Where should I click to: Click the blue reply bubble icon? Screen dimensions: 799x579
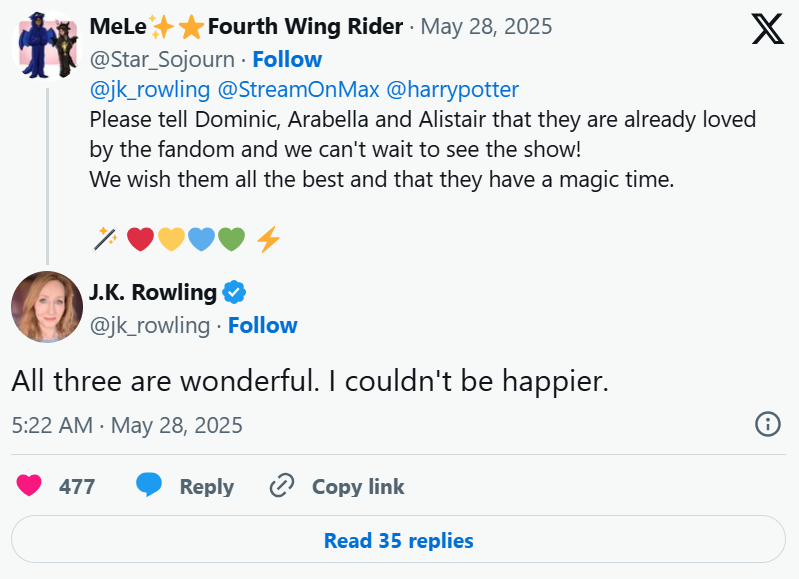tap(149, 486)
